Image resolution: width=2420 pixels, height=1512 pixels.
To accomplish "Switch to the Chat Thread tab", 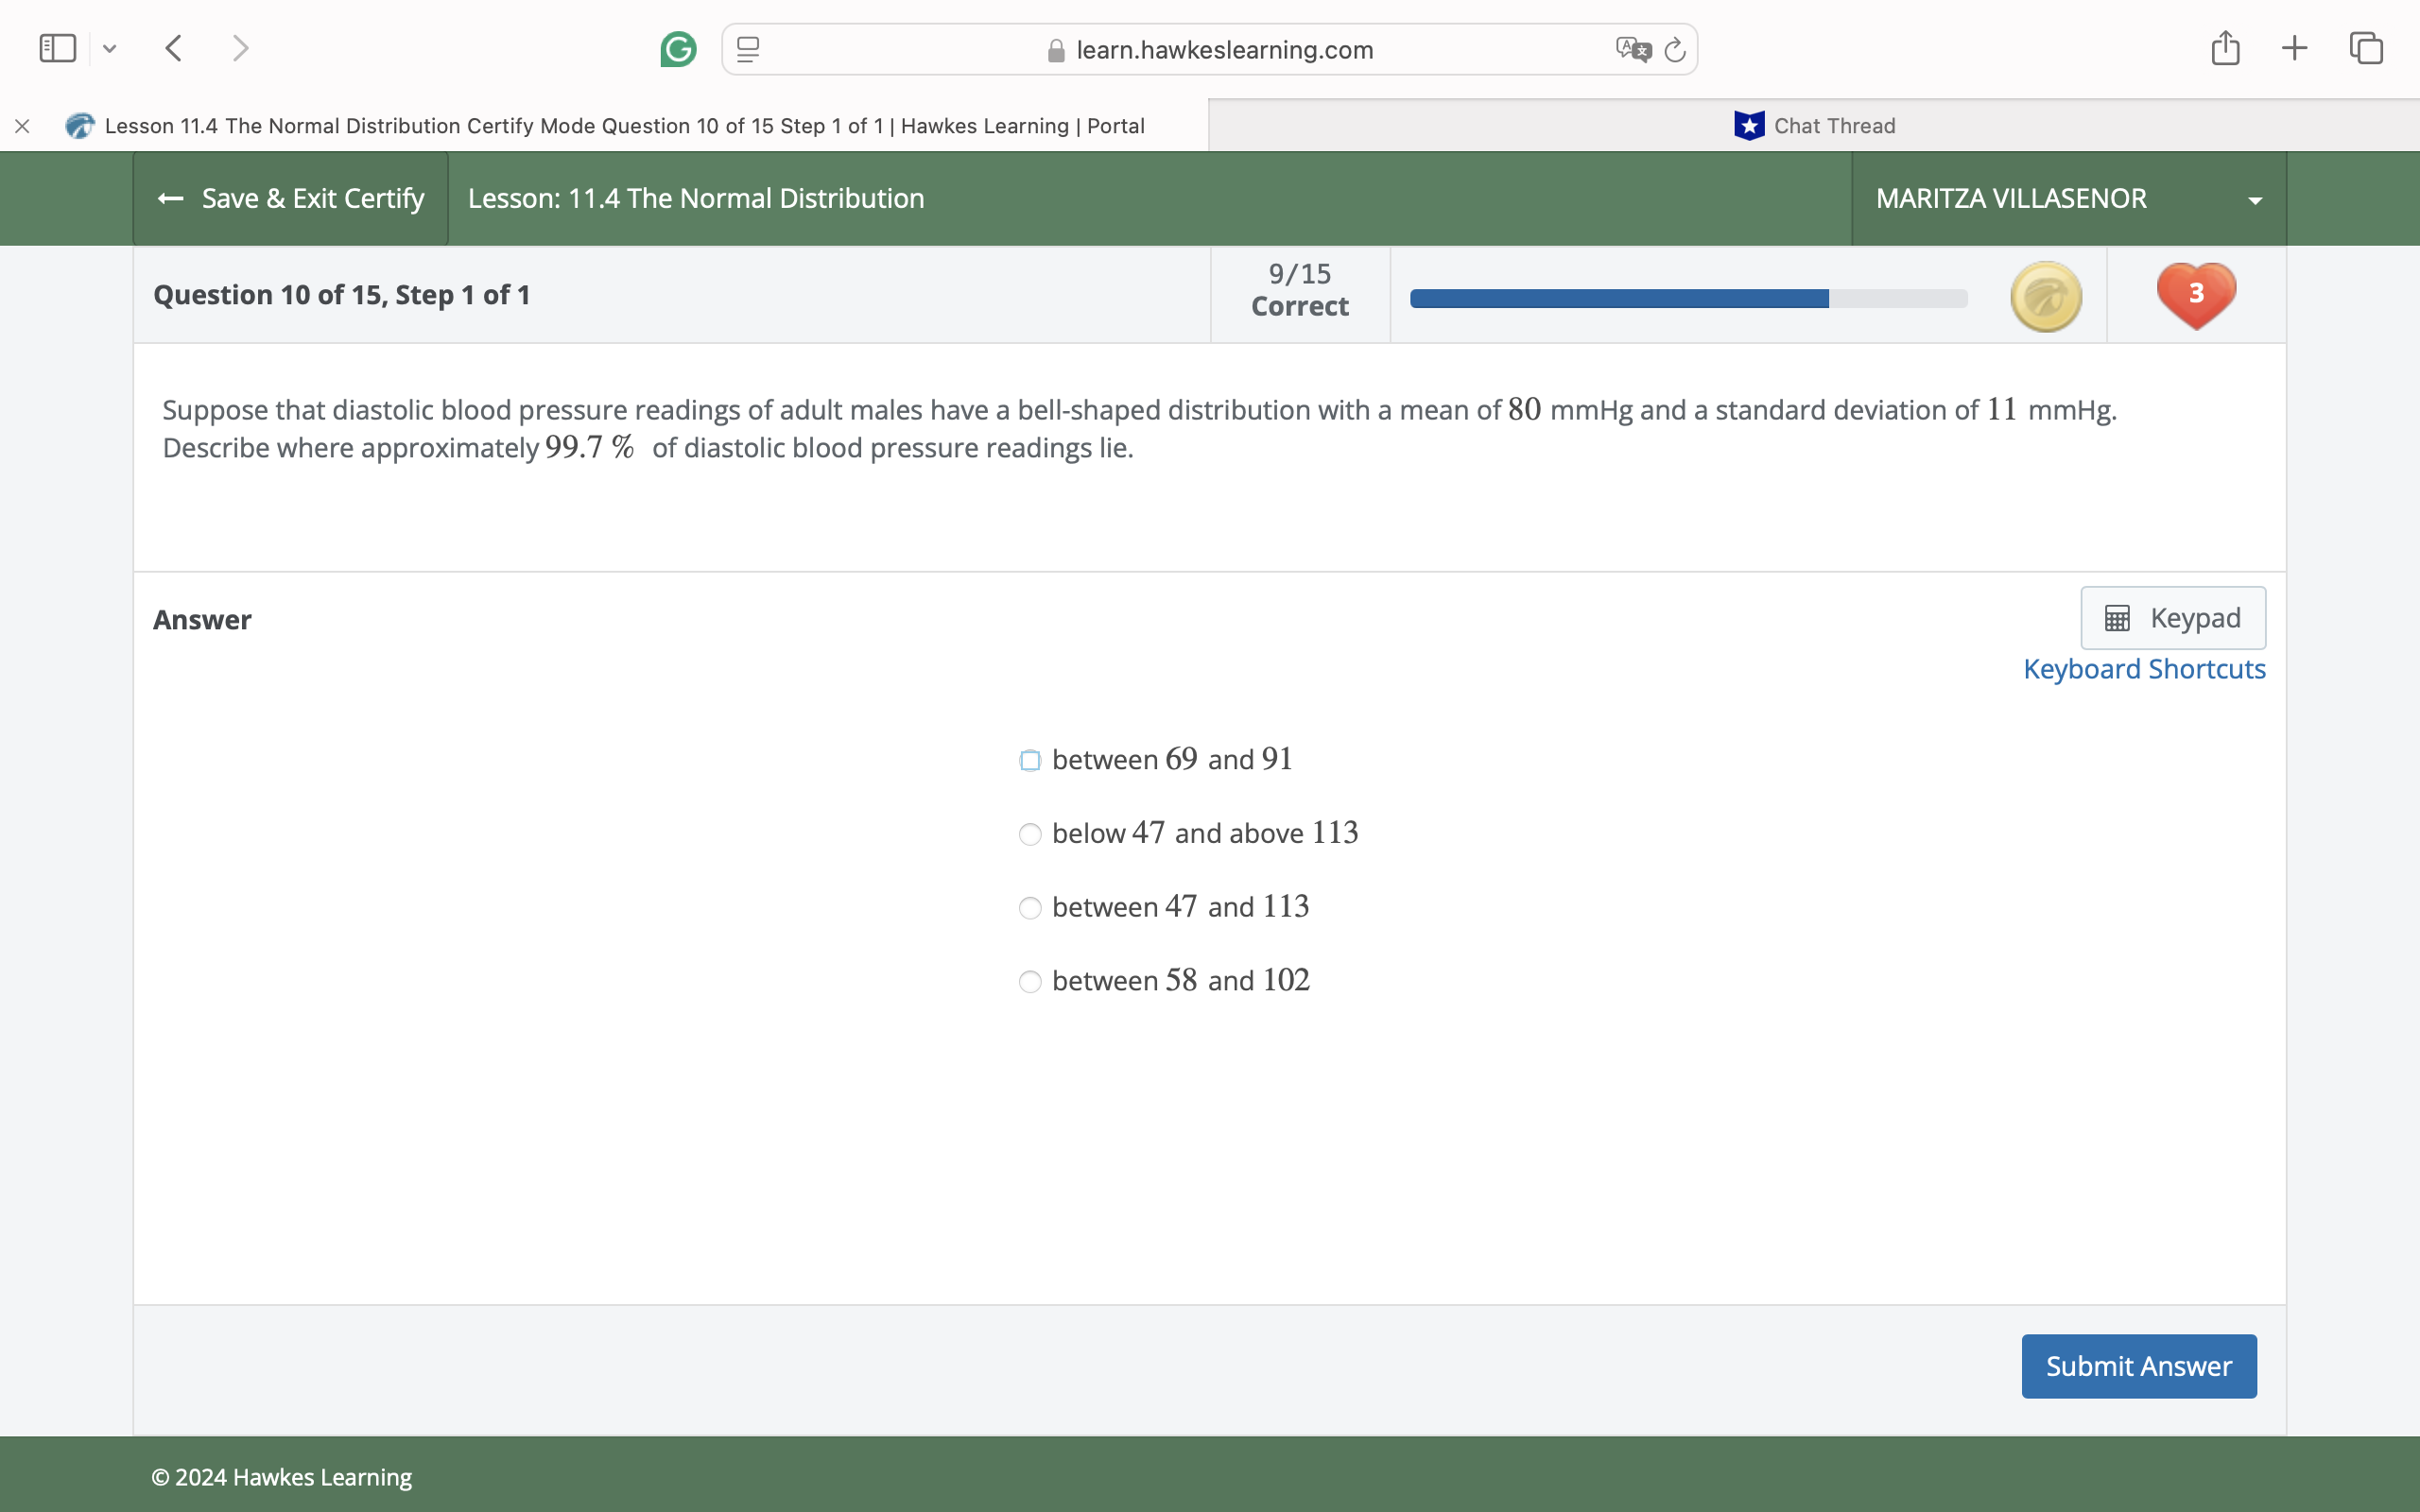I will coord(1814,126).
